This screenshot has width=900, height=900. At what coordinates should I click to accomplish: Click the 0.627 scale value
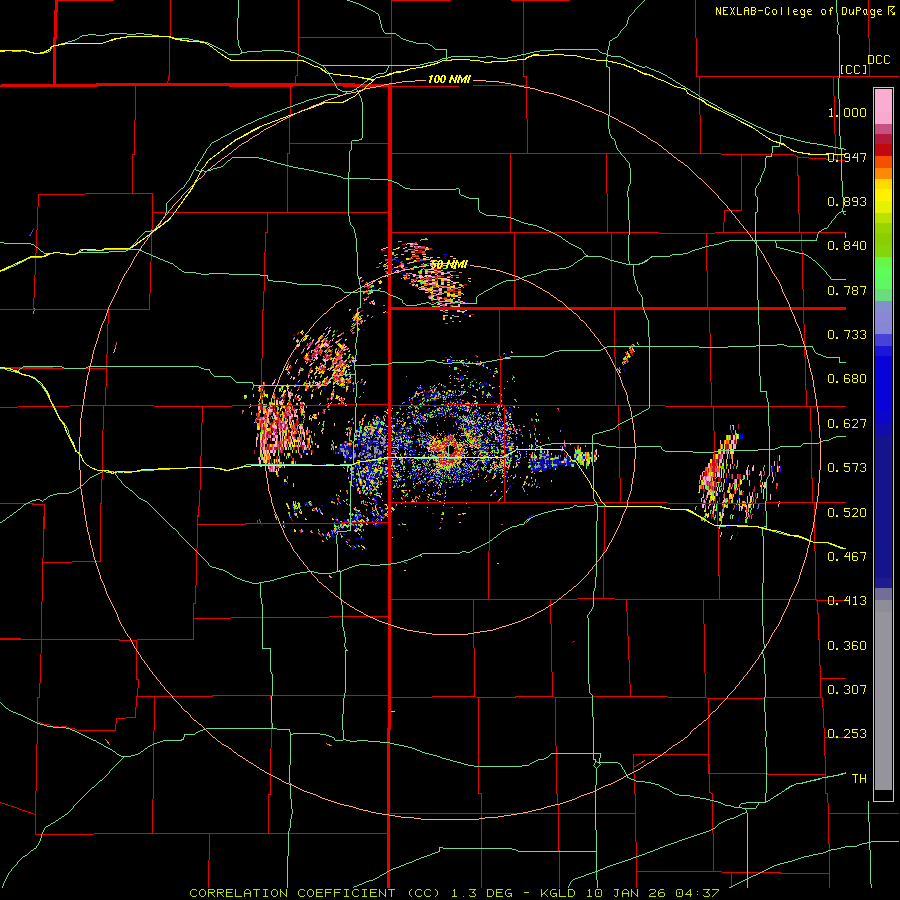click(847, 424)
